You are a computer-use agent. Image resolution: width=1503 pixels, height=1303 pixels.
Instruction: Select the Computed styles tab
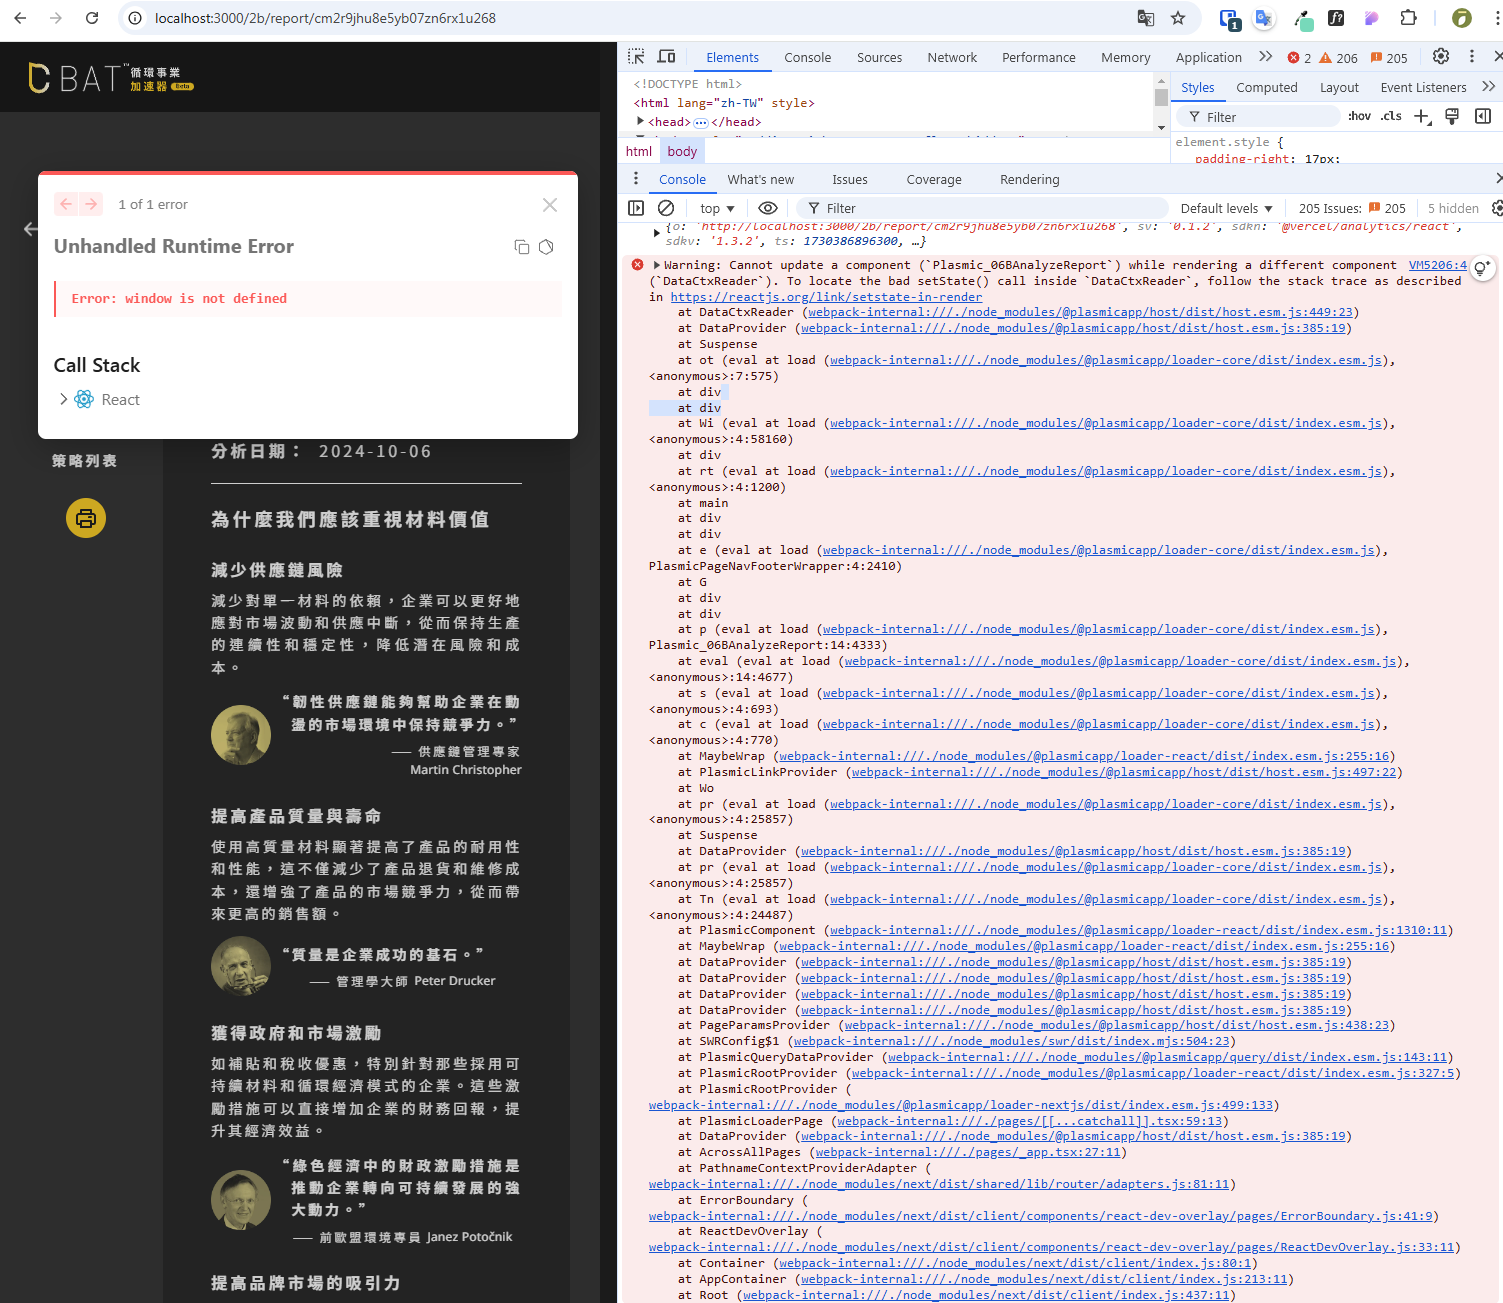coord(1266,88)
